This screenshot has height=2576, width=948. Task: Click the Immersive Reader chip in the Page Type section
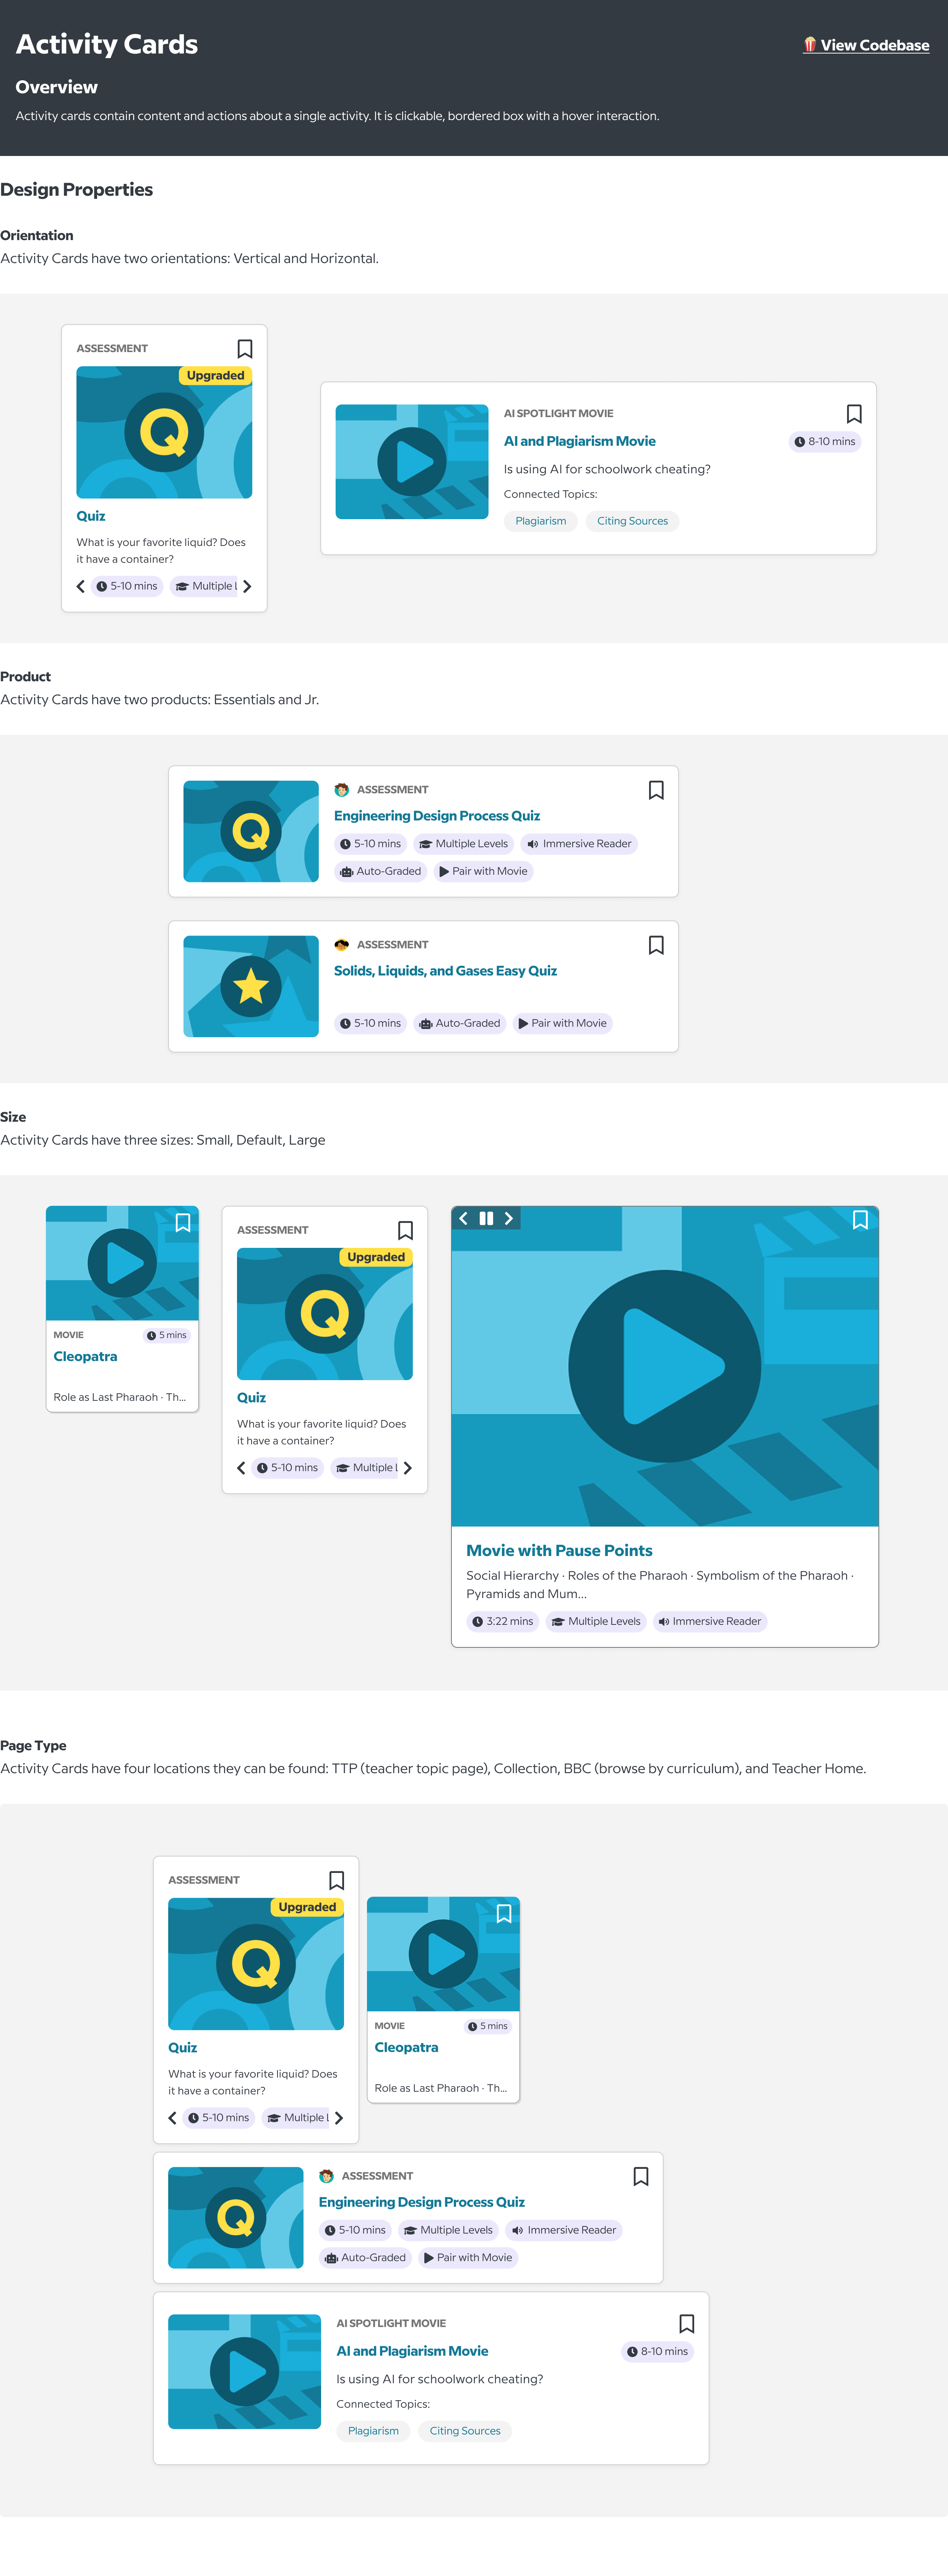[x=564, y=2230]
